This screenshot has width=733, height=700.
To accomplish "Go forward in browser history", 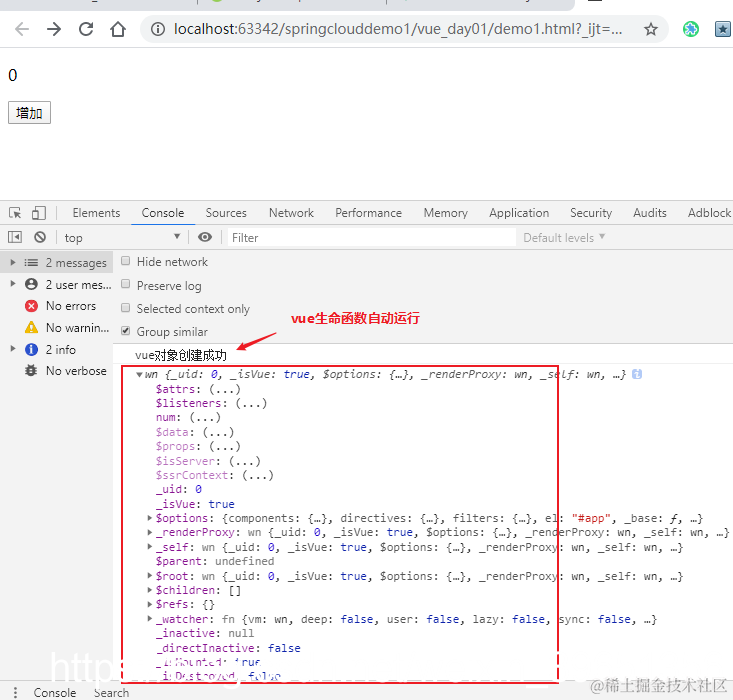I will click(54, 29).
